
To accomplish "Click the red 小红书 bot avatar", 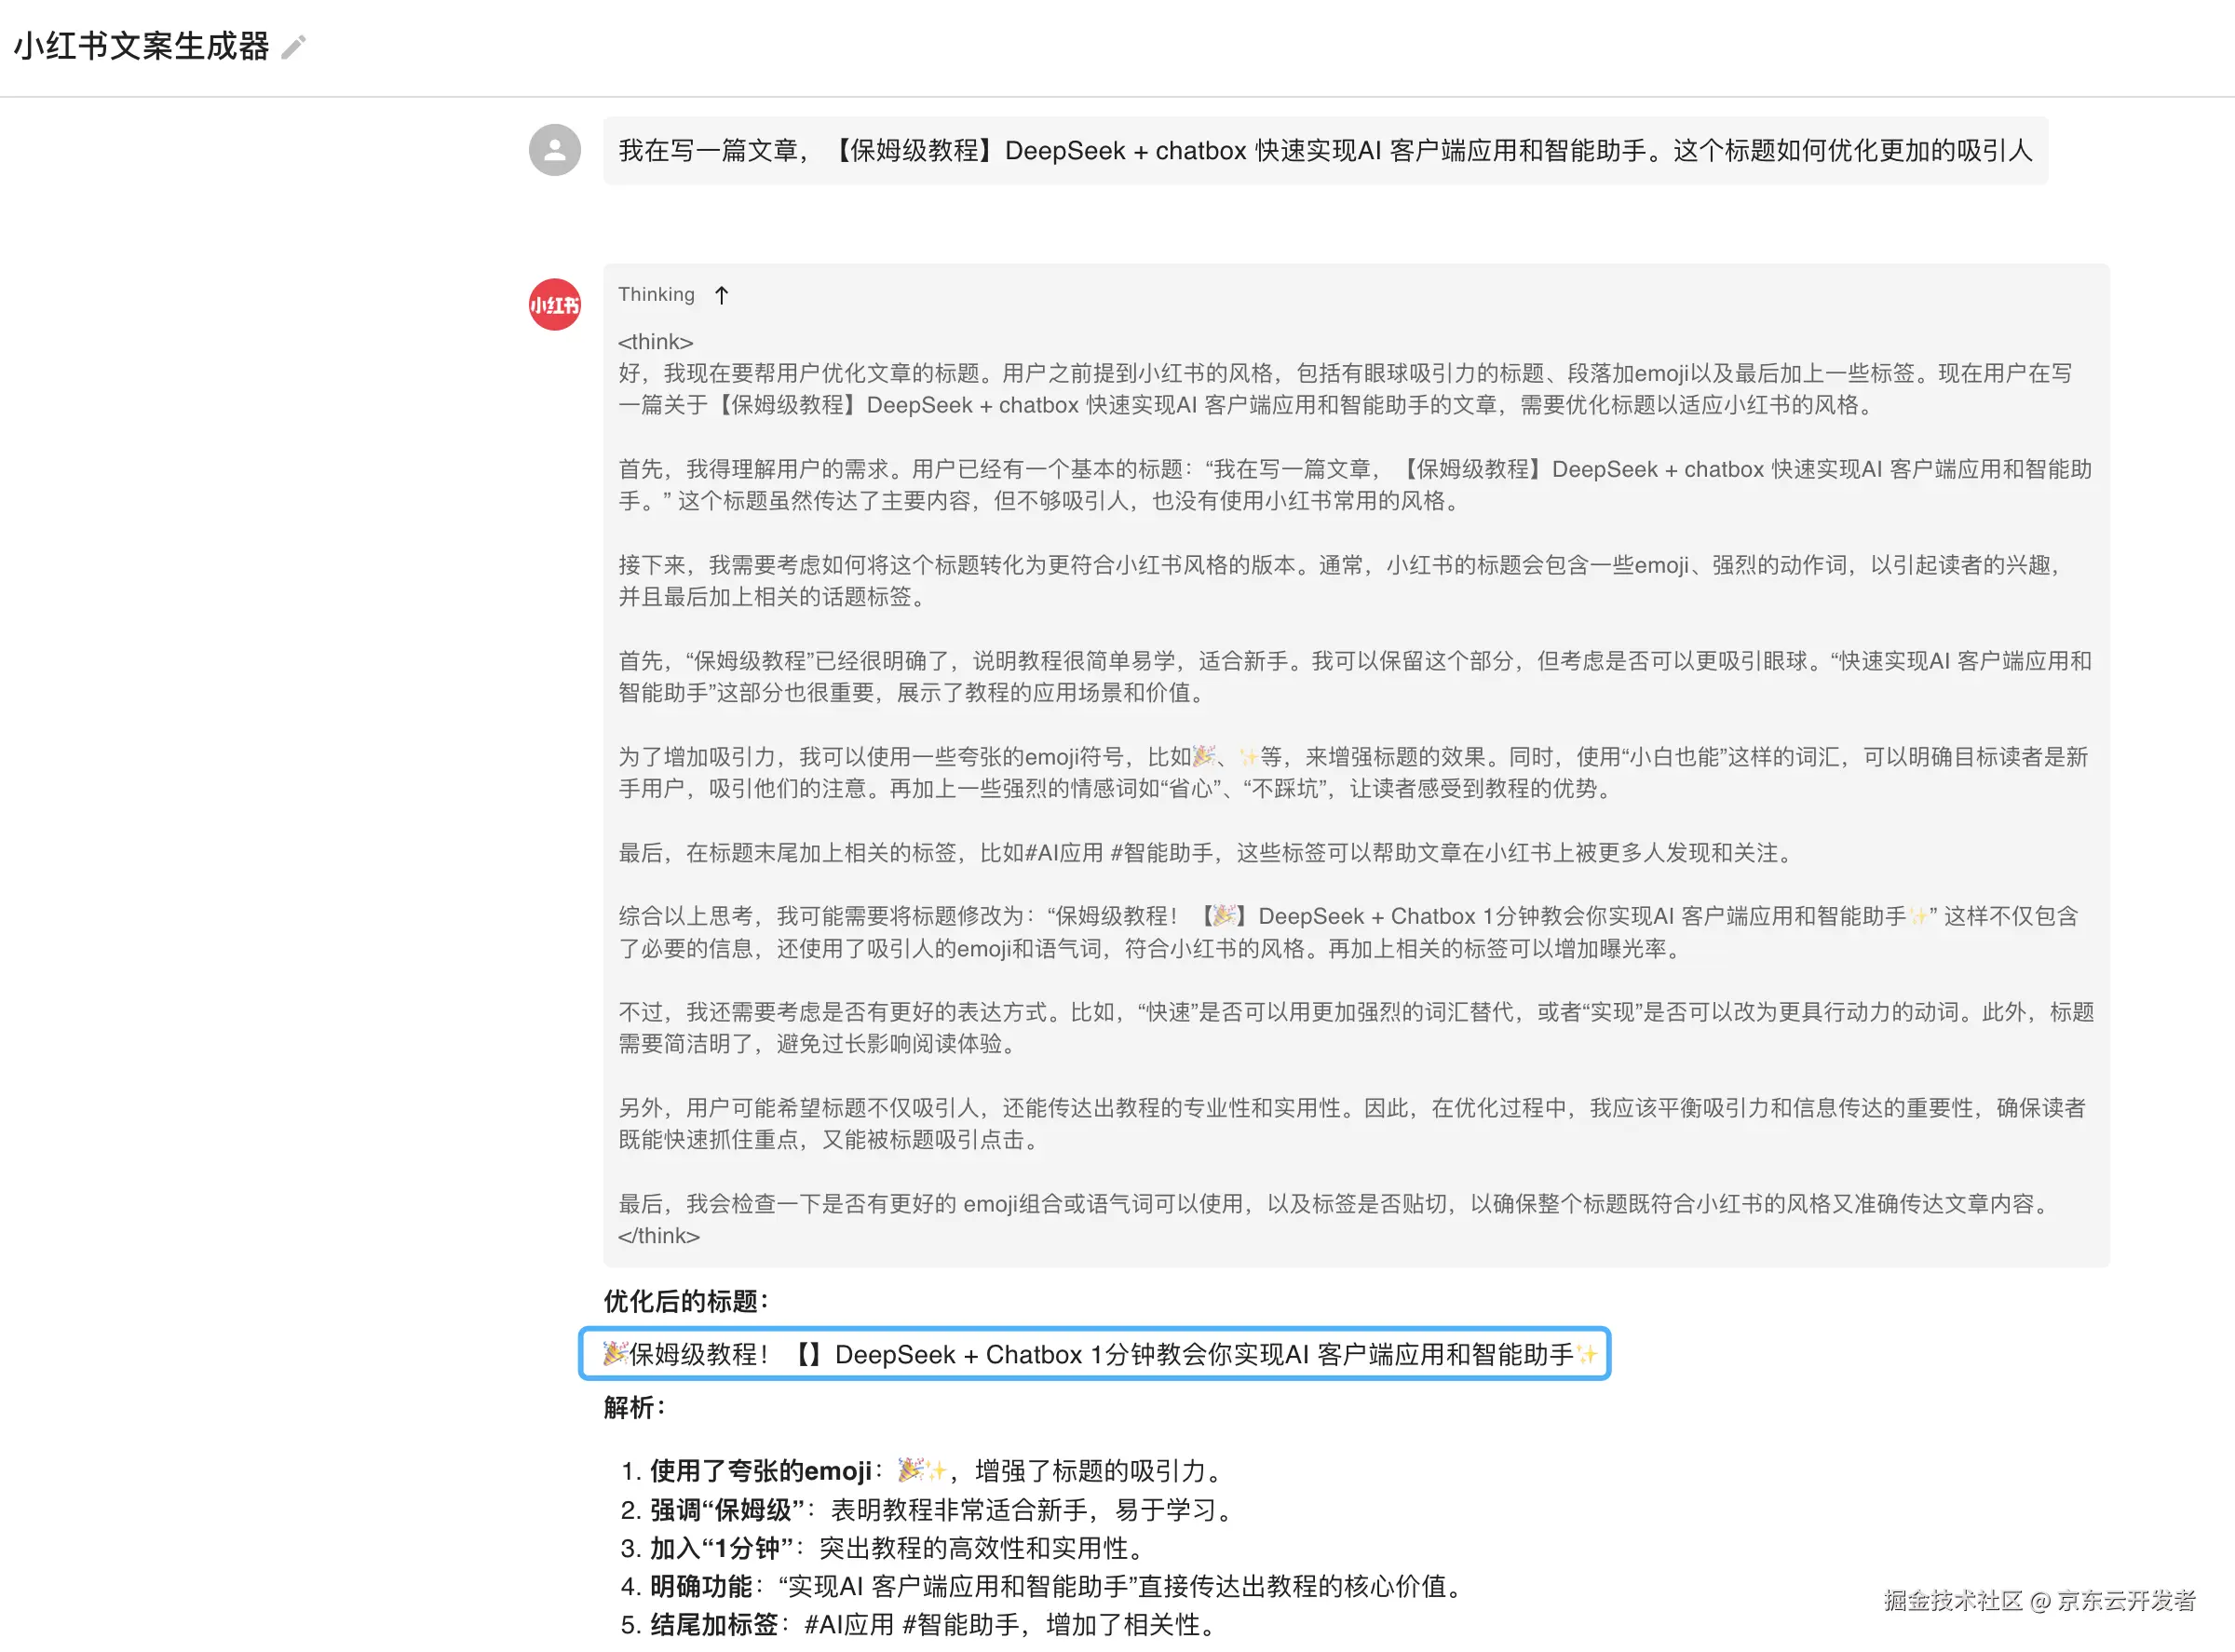I will [x=554, y=304].
